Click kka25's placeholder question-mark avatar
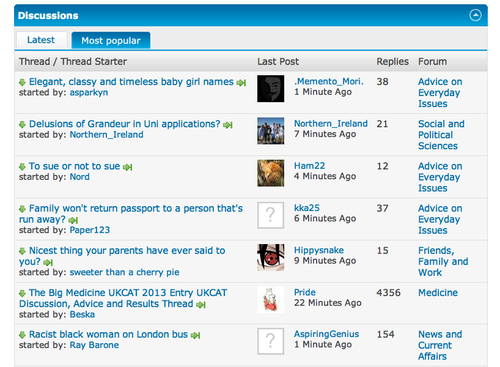The height and width of the screenshot is (367, 500). pos(271,215)
